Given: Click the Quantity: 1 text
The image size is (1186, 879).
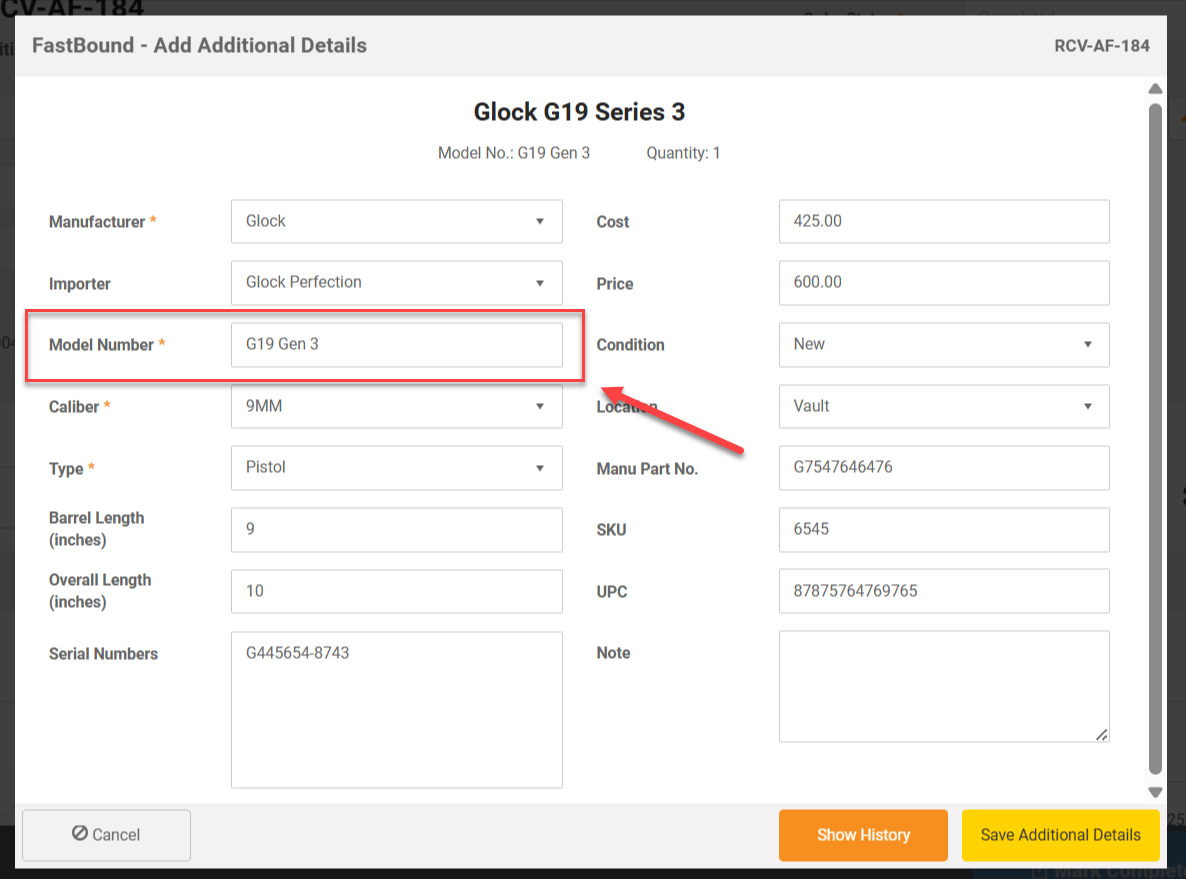Looking at the screenshot, I should pyautogui.click(x=683, y=153).
